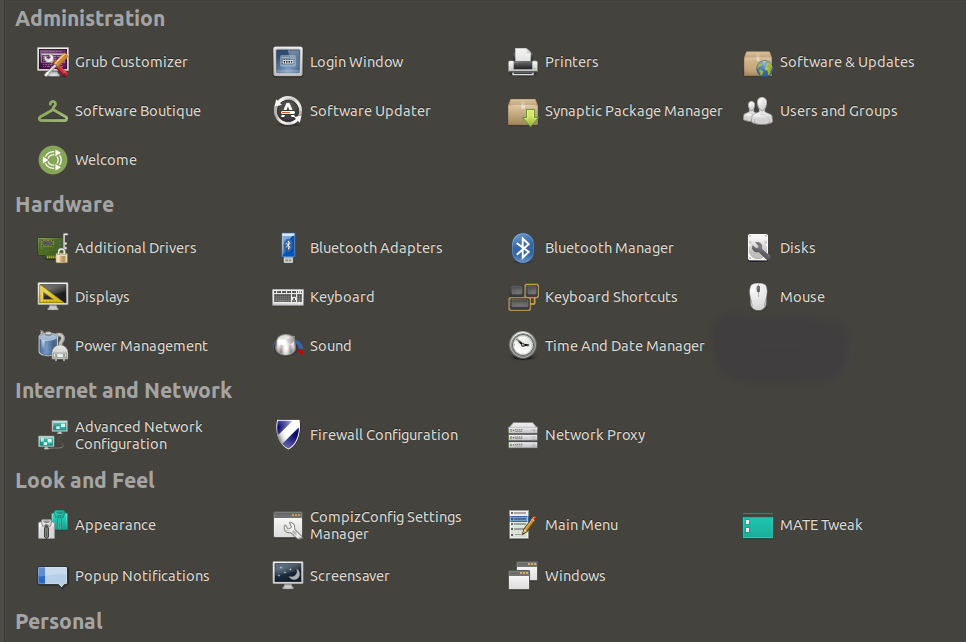
Task: Click the Firewall Configuration shield icon
Action: point(288,435)
